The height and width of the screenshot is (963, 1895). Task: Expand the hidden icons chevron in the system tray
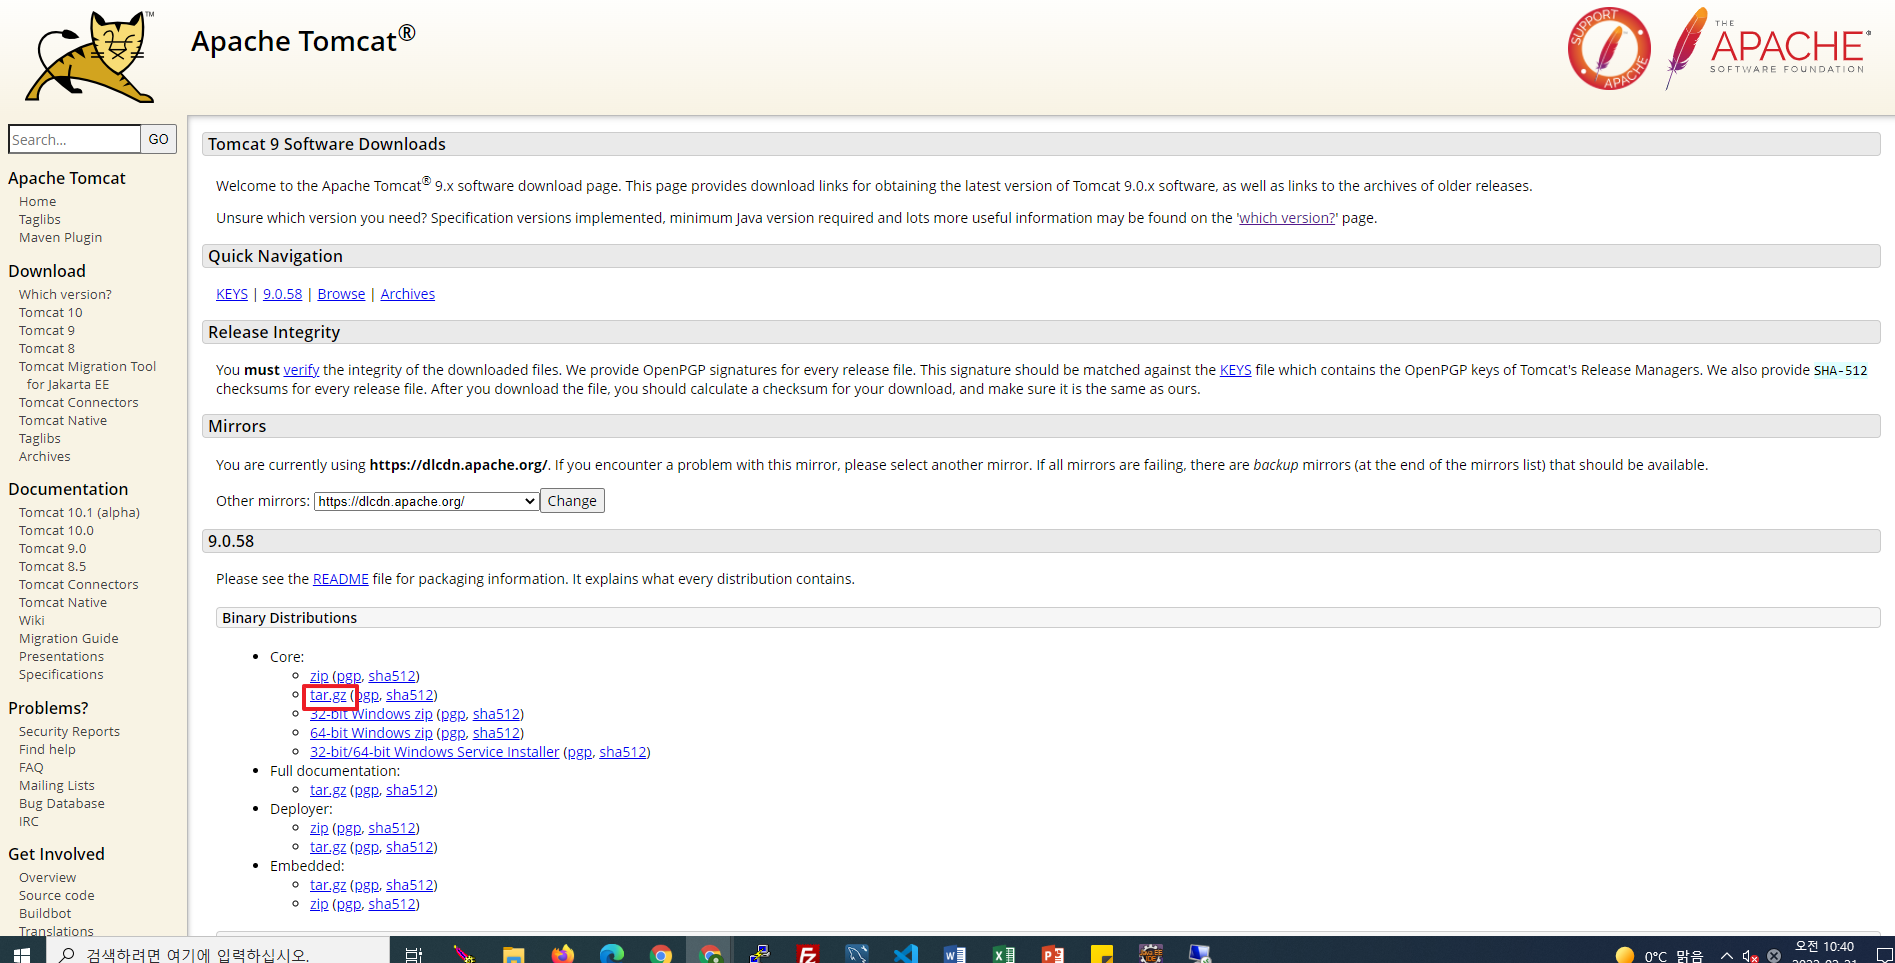click(1726, 953)
